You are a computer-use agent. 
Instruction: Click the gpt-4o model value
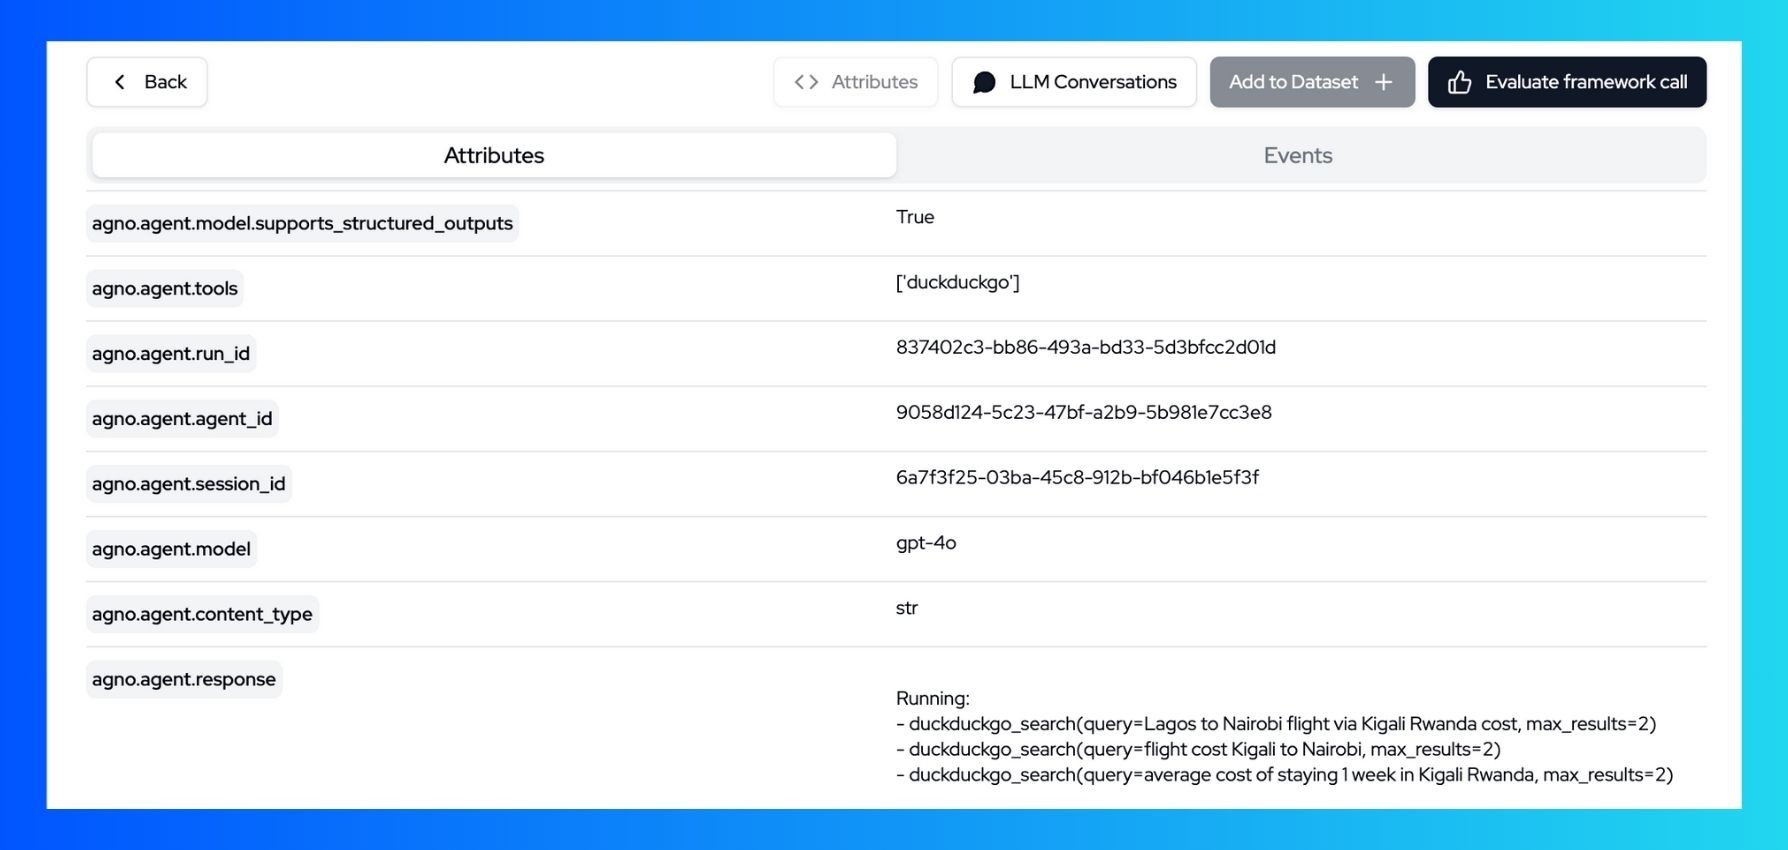926,542
